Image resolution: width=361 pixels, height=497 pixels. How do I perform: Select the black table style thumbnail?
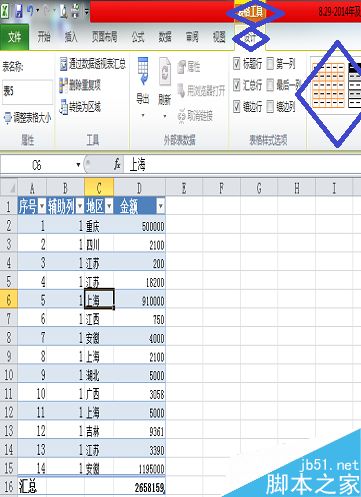(x=354, y=85)
